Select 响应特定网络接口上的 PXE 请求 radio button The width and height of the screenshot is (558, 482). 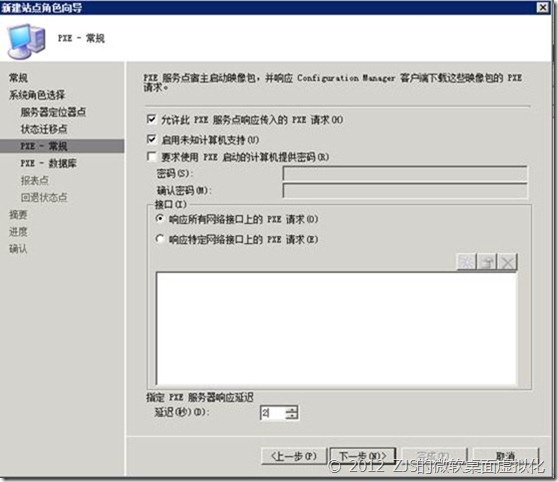pyautogui.click(x=160, y=239)
